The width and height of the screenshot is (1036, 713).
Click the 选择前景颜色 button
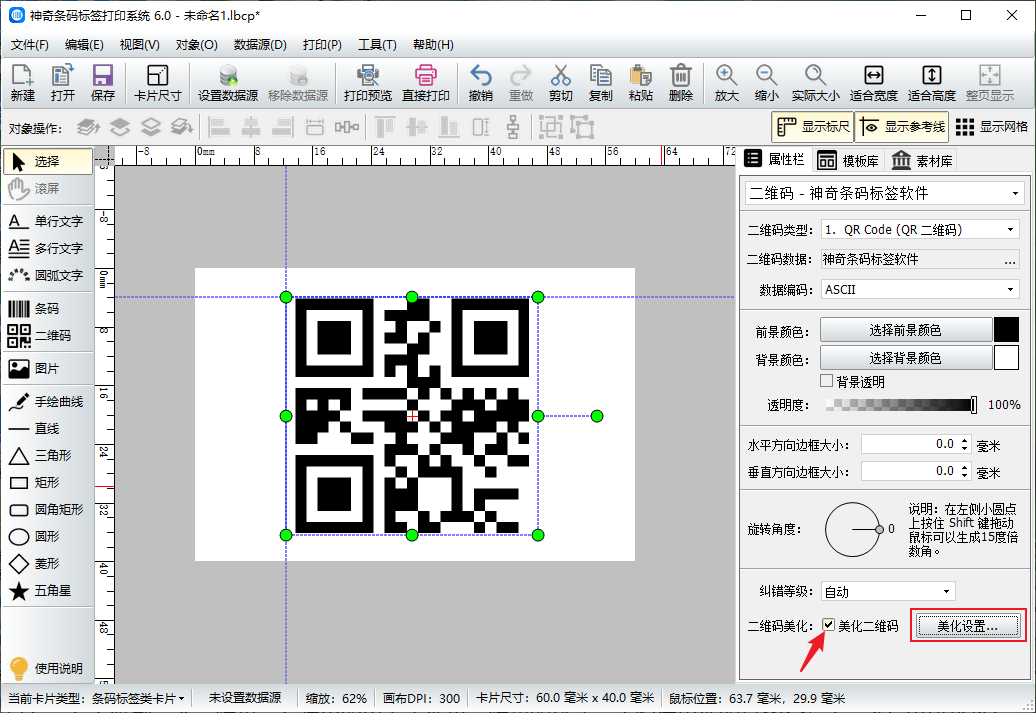coord(905,330)
